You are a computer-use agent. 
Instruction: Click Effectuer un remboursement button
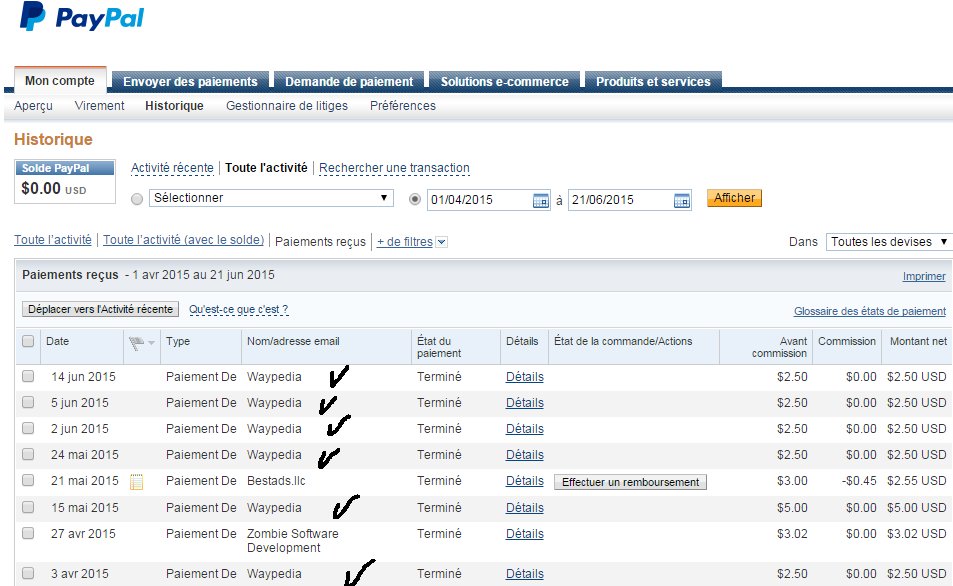[630, 482]
